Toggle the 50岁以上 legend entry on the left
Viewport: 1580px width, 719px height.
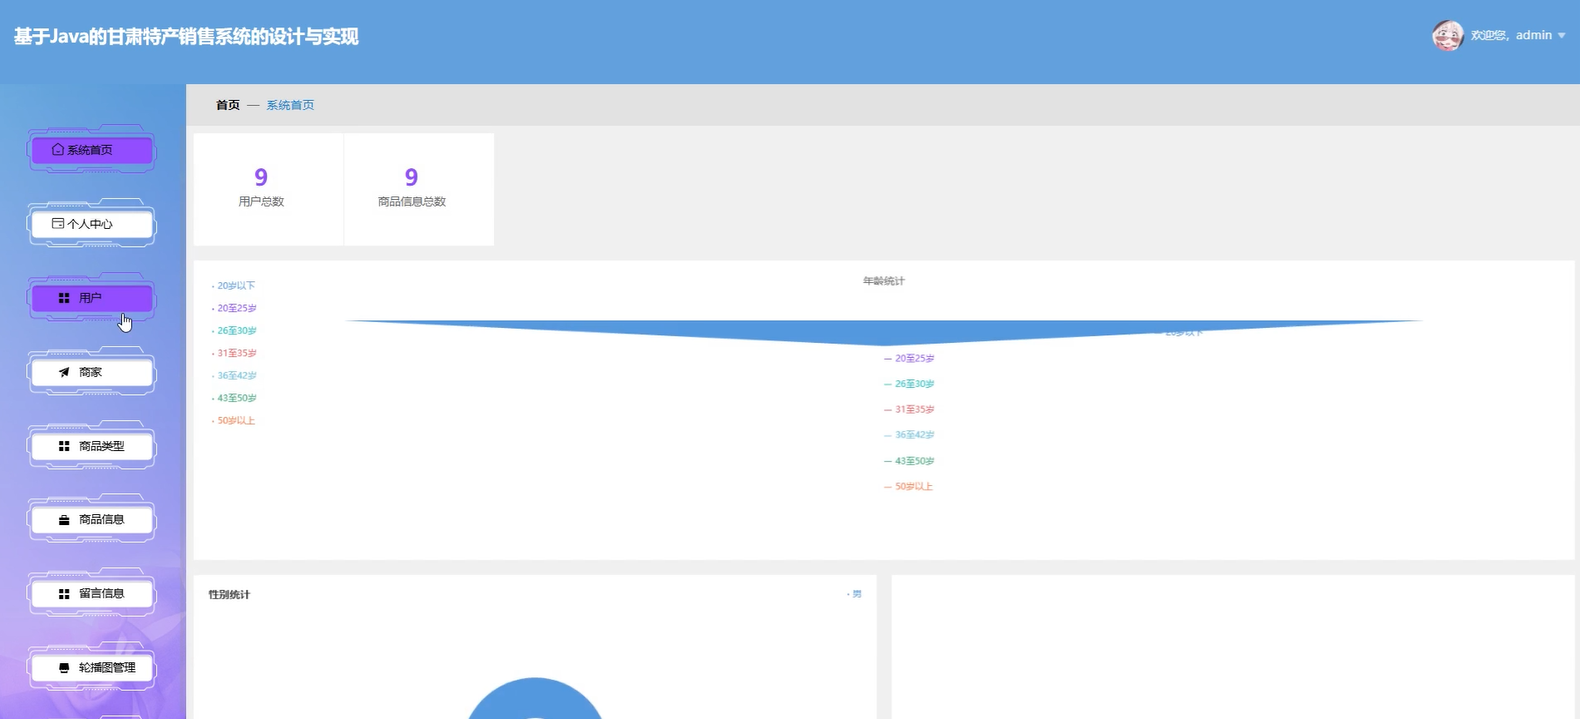point(234,421)
